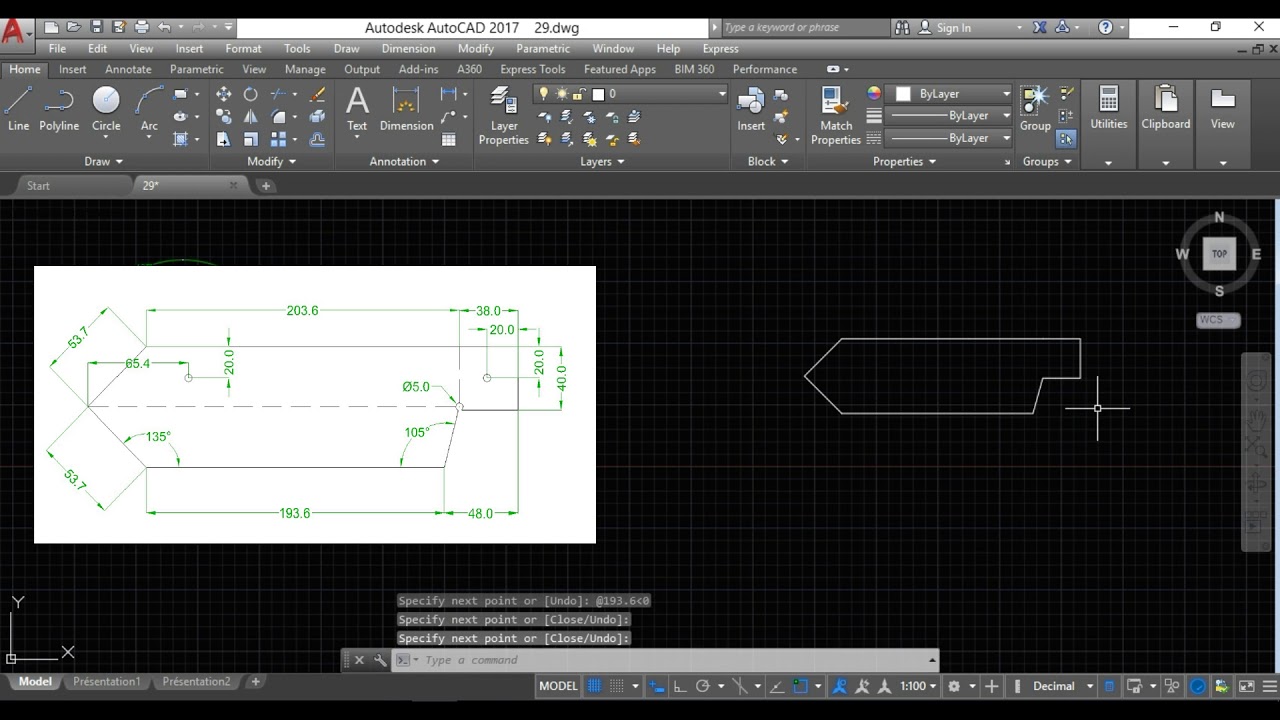
Task: Toggle MODEL space button in status bar
Action: tap(558, 686)
